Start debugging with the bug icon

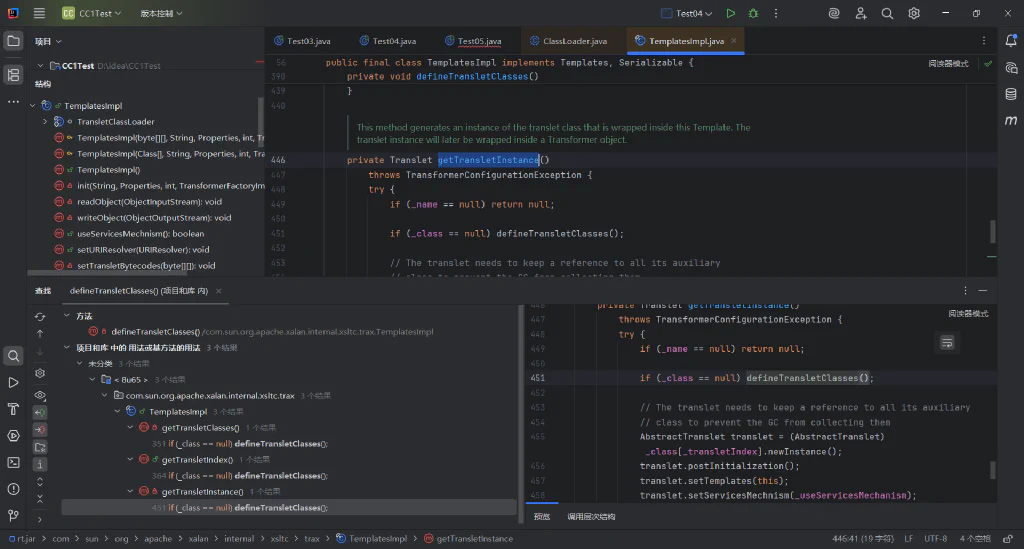753,13
